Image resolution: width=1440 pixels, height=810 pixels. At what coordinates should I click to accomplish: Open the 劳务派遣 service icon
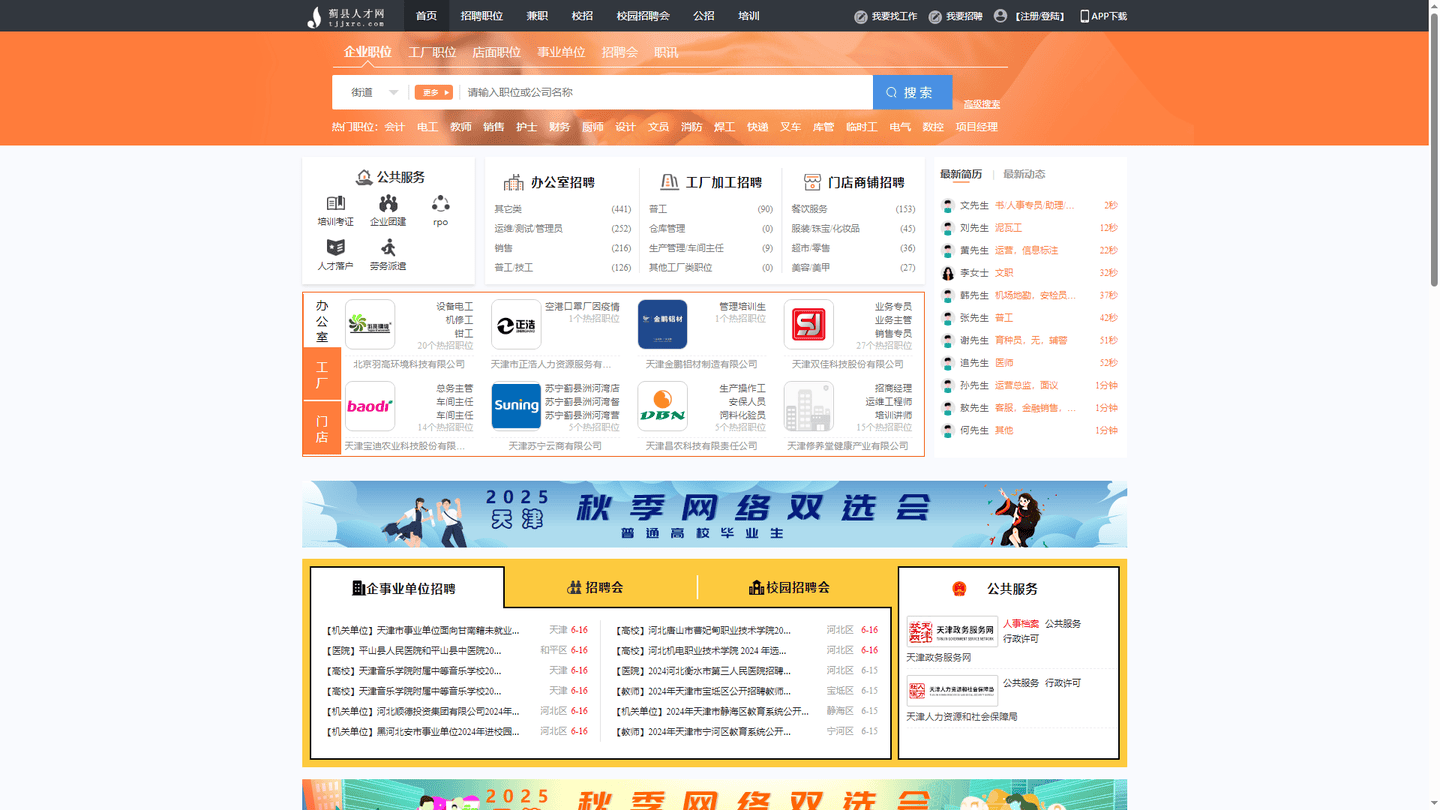(x=388, y=247)
